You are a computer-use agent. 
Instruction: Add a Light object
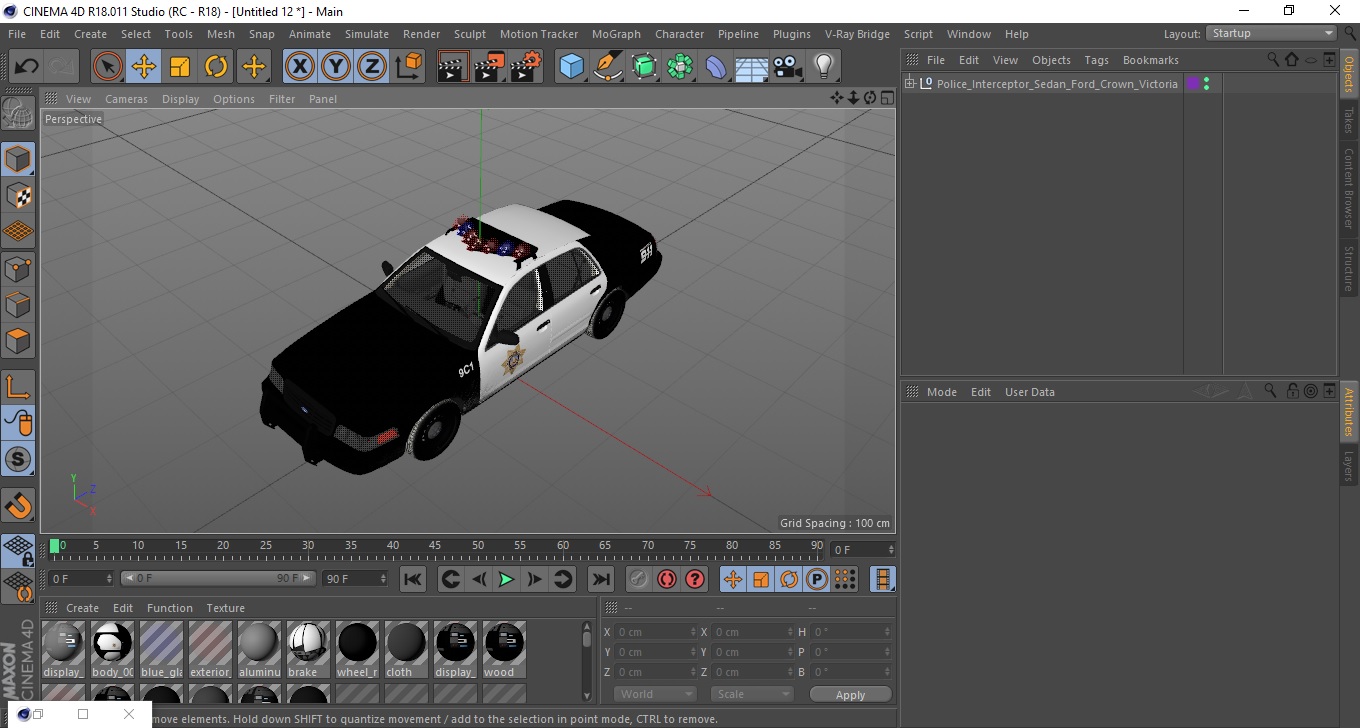[823, 67]
